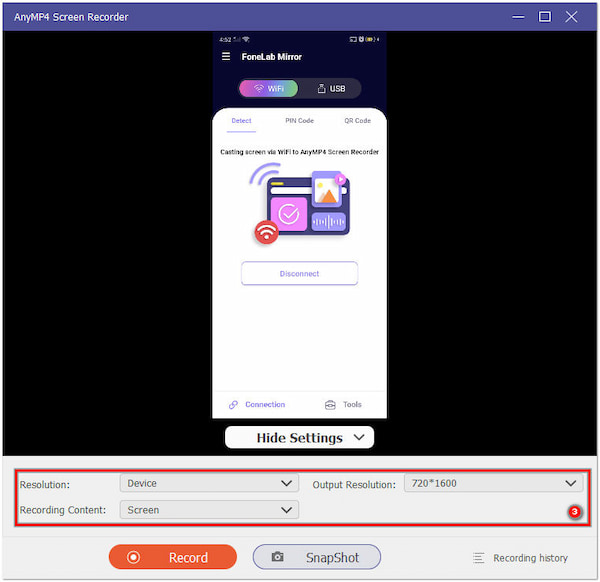Start recording with the Record button
This screenshot has height=582, width=600.
(x=173, y=557)
